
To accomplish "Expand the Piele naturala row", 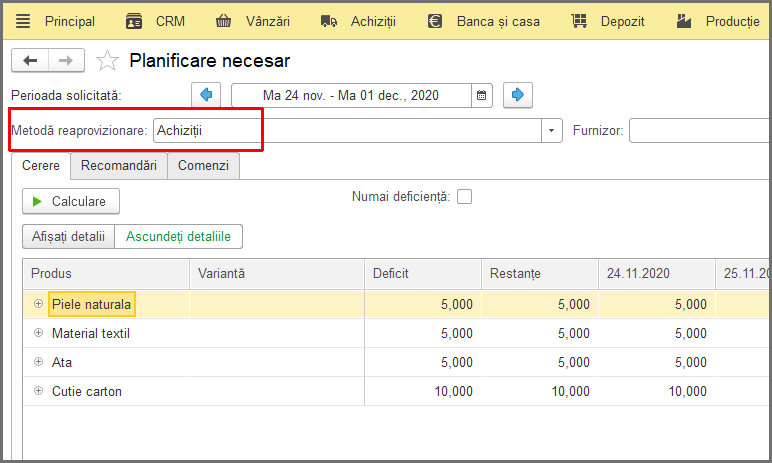I will [x=38, y=304].
